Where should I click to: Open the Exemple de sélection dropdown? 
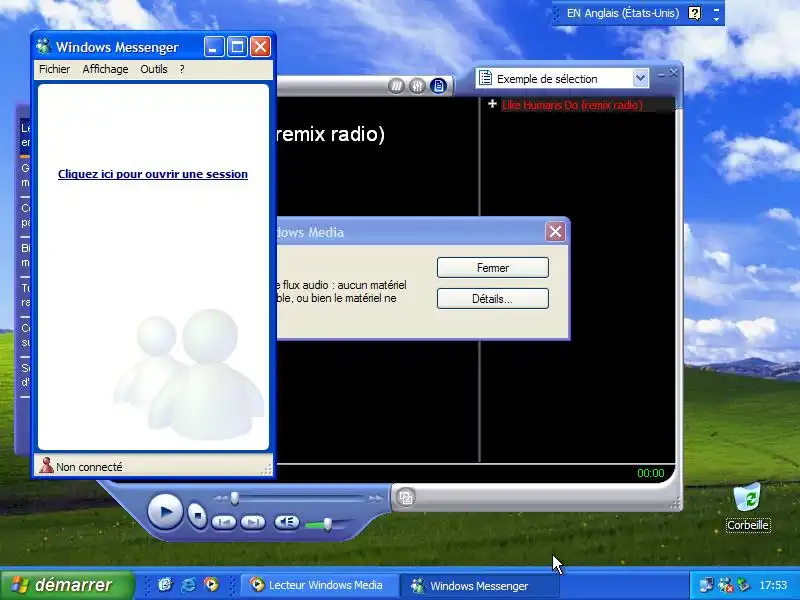(x=640, y=78)
